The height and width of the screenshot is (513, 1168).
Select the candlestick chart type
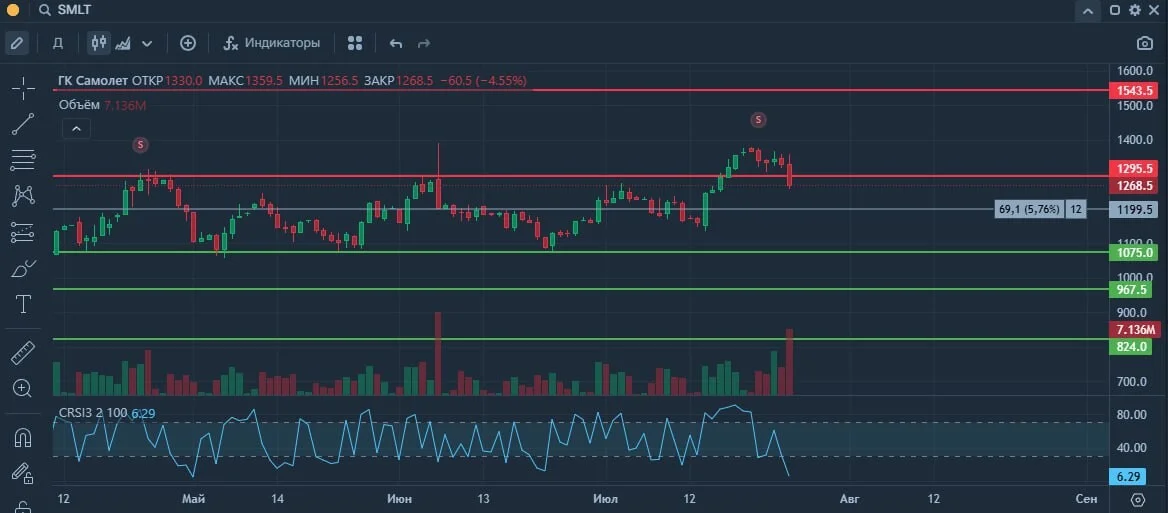click(x=98, y=43)
